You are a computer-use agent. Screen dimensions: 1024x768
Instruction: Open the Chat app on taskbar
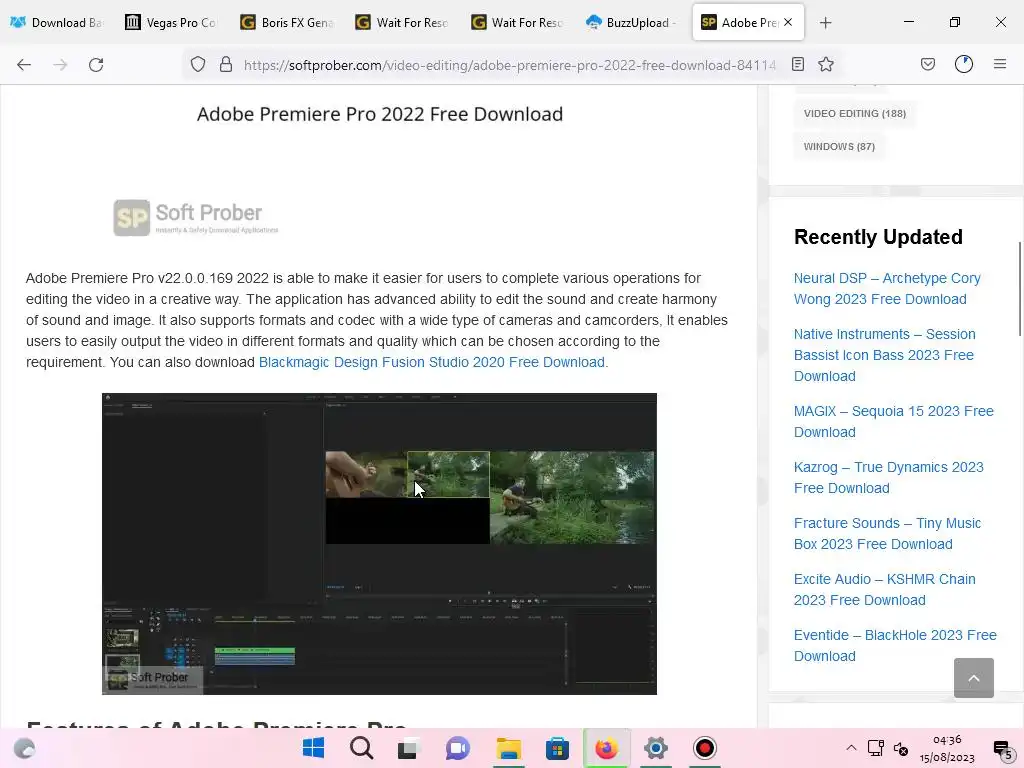click(x=458, y=748)
